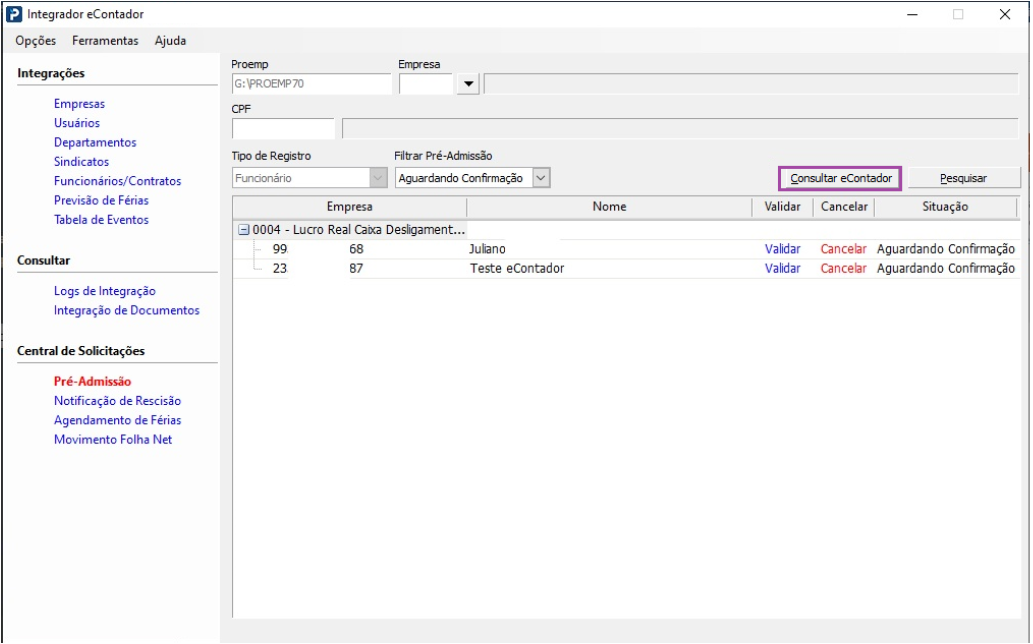Click the Validar column header

coord(783,207)
